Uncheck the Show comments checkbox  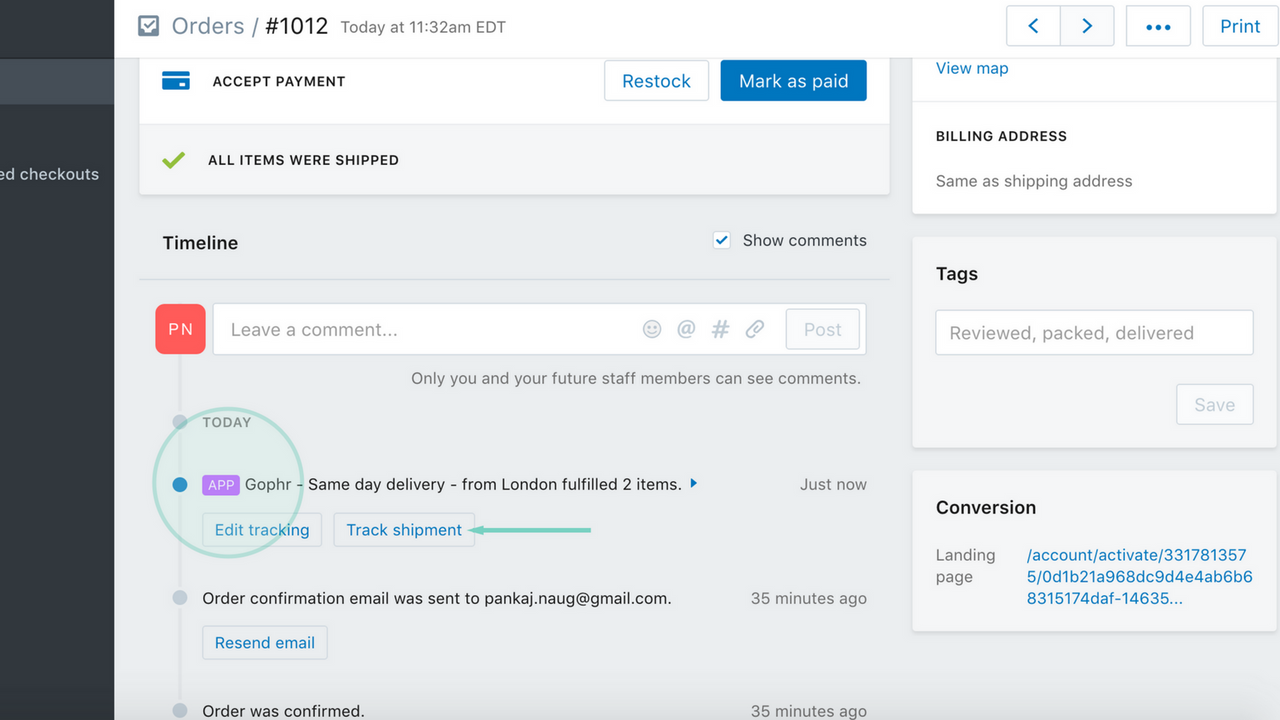(721, 240)
